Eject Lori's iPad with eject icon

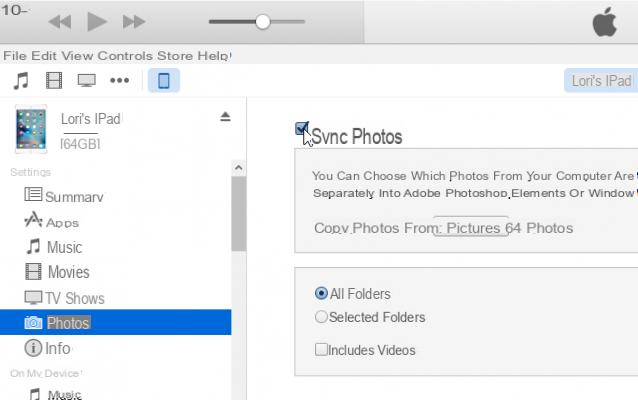tap(225, 117)
